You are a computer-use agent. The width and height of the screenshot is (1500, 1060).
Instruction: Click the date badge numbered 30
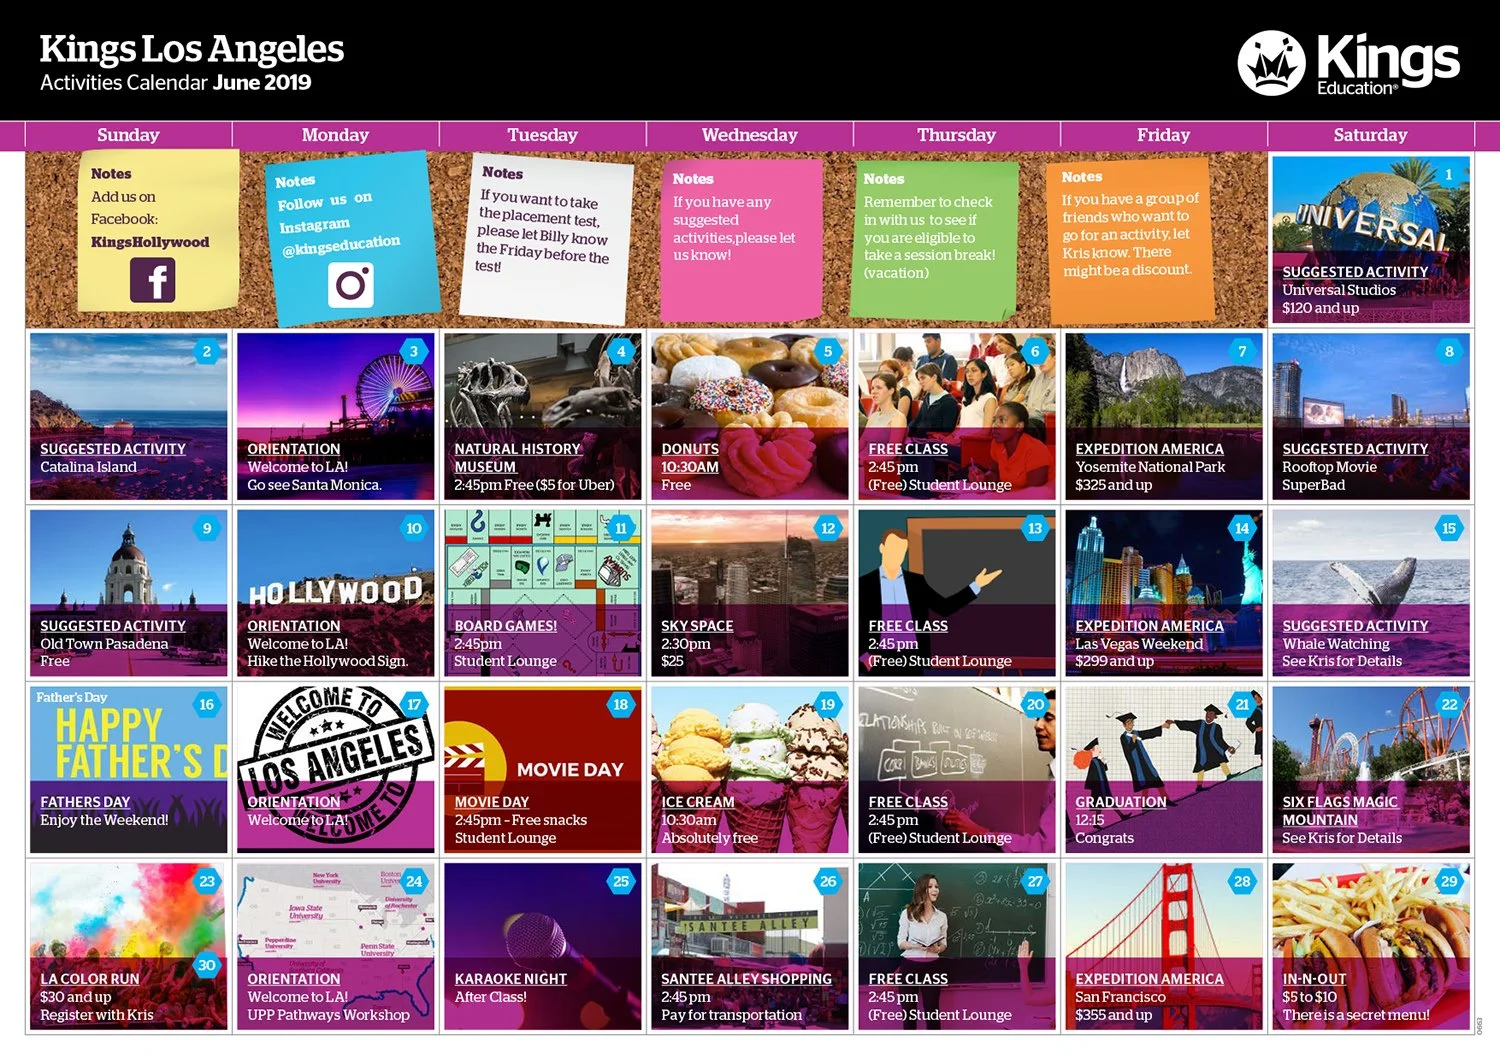pyautogui.click(x=206, y=965)
